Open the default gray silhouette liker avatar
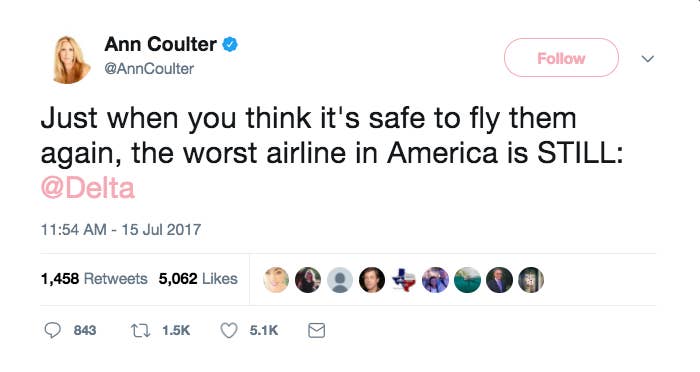Image resolution: width=700 pixels, height=372 pixels. (x=340, y=280)
